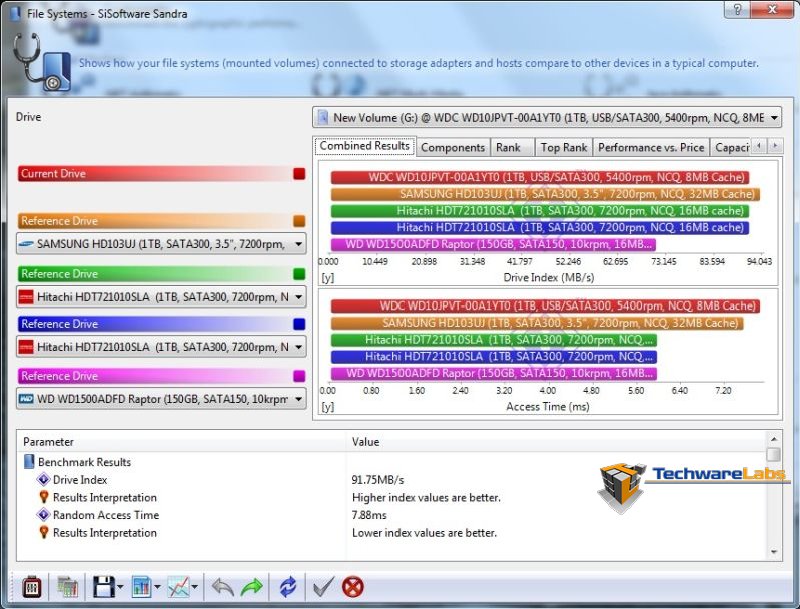
Task: Open the bar chart icon dropdown arrow
Action: point(157,588)
